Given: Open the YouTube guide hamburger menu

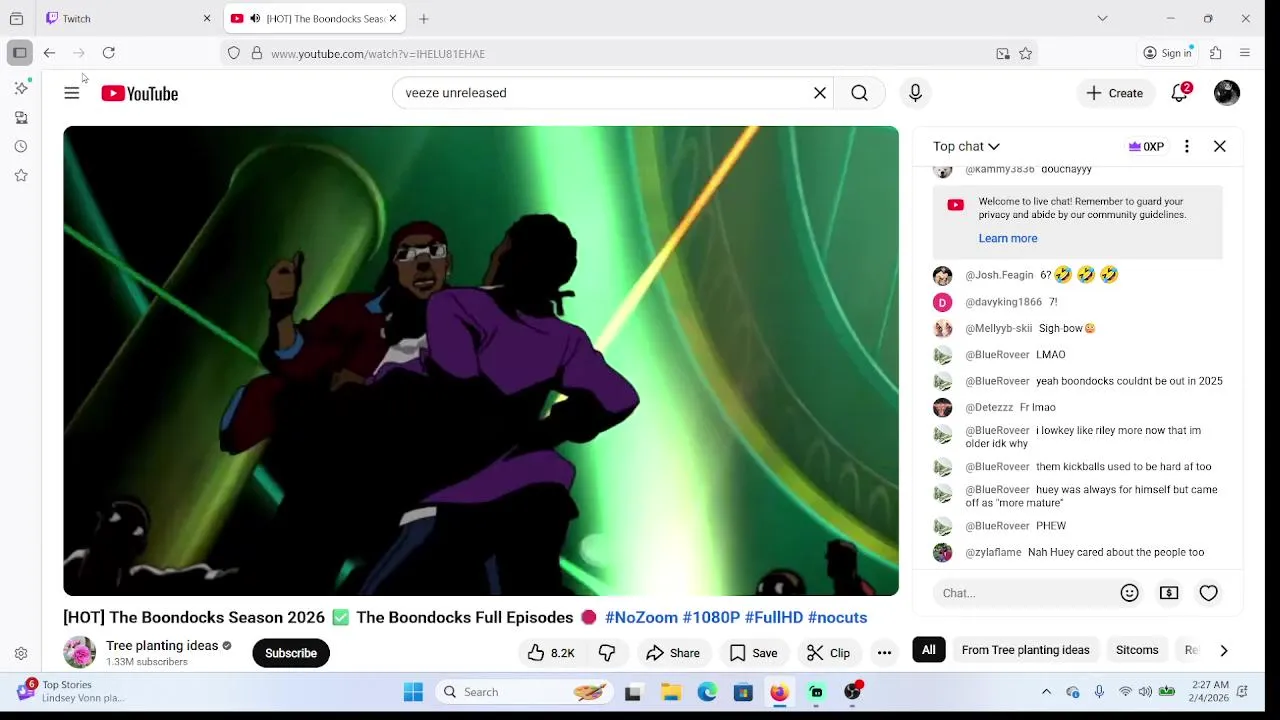Looking at the screenshot, I should [72, 93].
